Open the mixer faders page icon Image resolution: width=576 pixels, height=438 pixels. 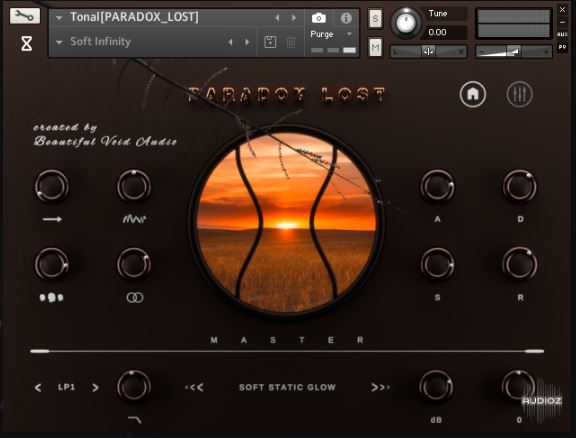519,94
